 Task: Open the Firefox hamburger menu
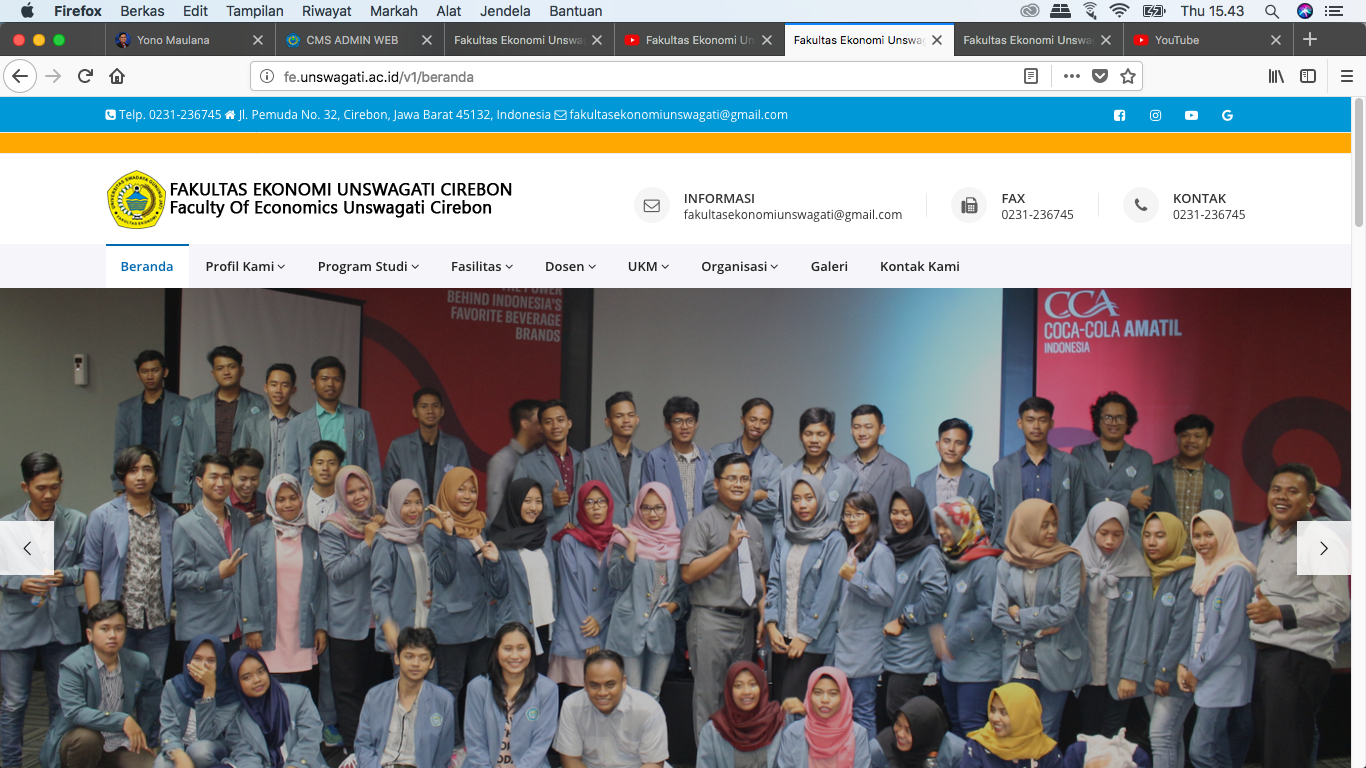(1346, 76)
